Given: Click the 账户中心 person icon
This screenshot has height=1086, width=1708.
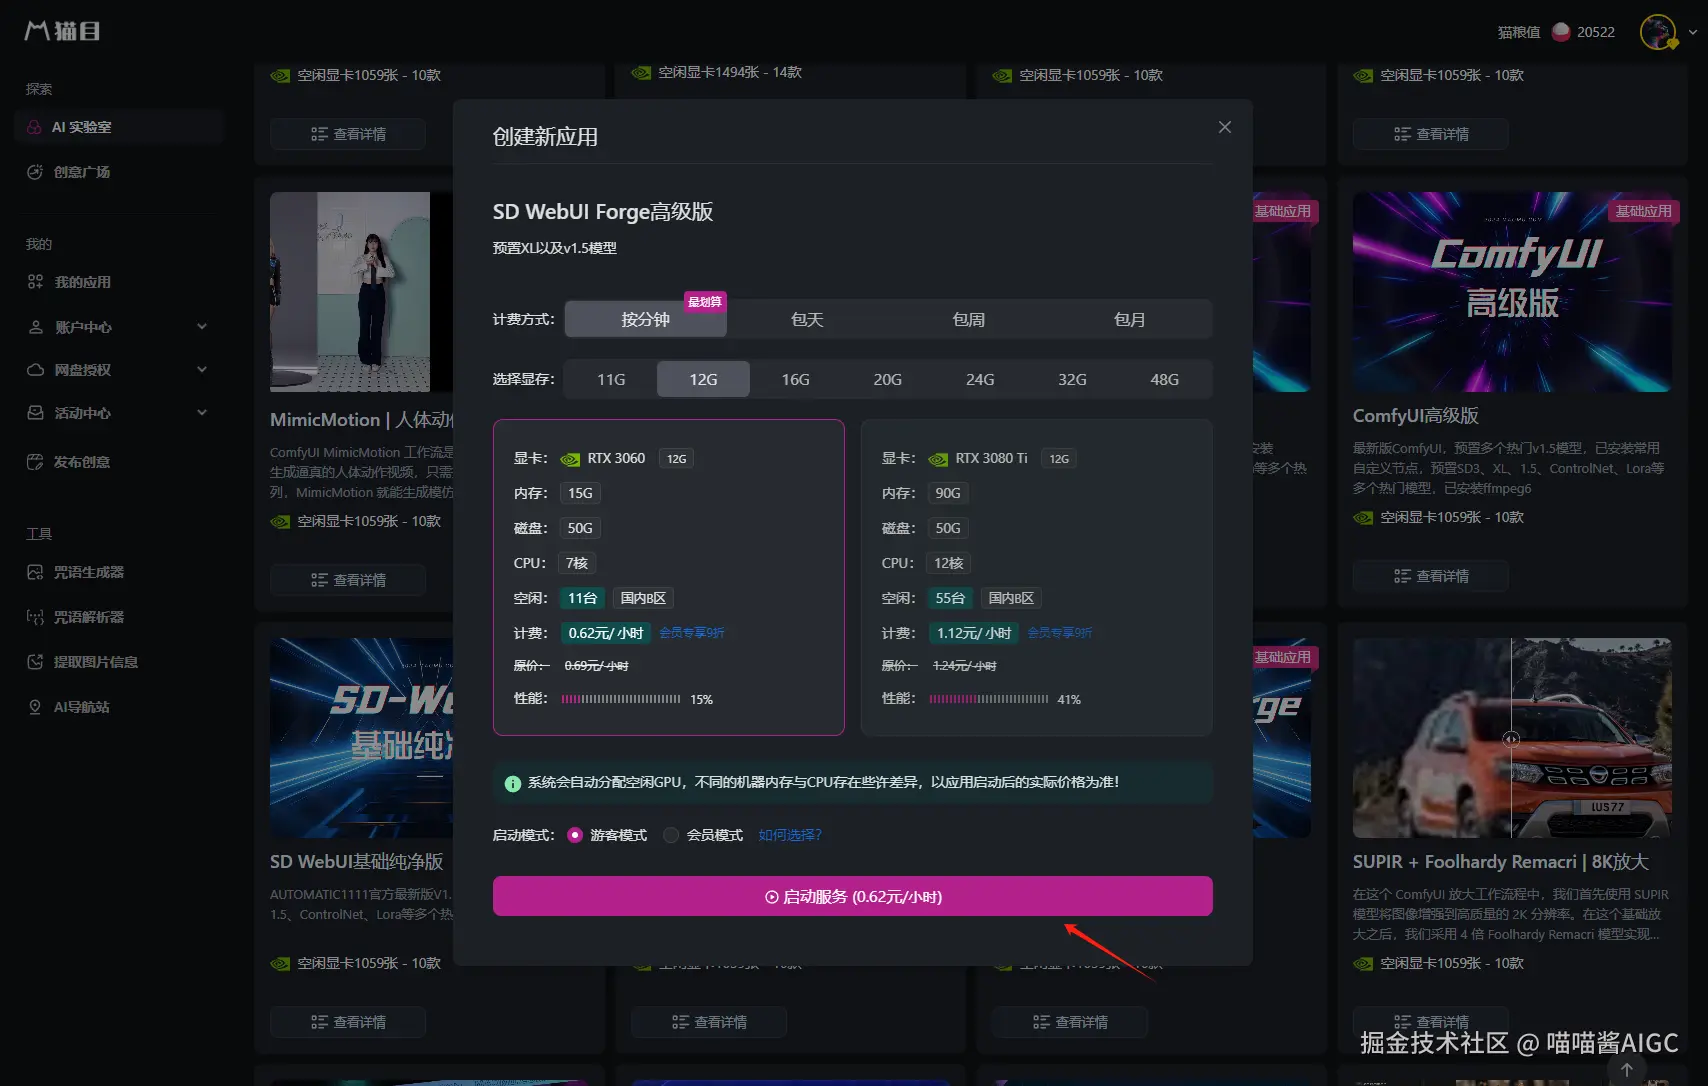Looking at the screenshot, I should (x=35, y=327).
